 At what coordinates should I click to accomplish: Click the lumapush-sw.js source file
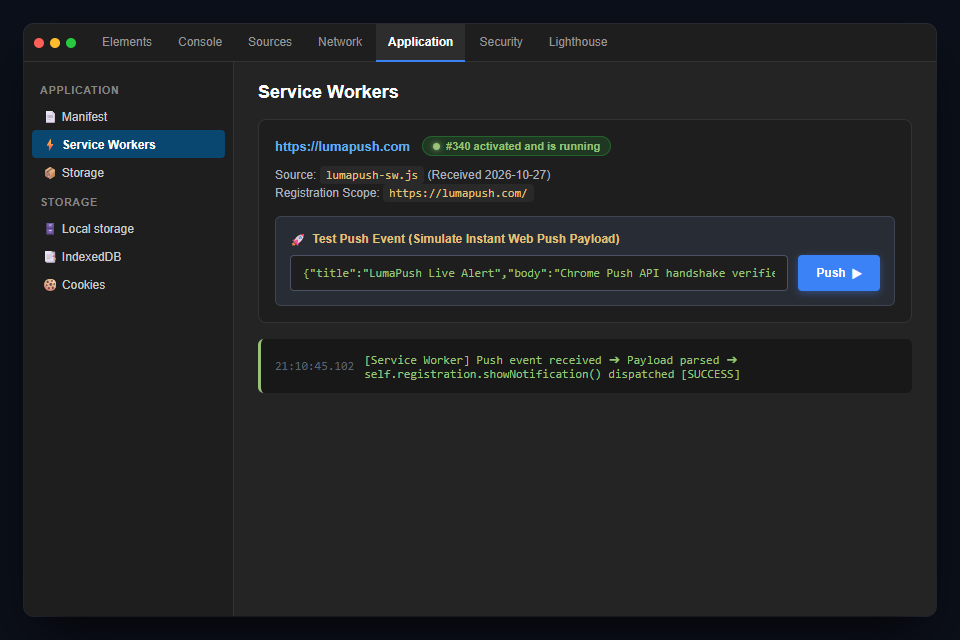pos(372,175)
